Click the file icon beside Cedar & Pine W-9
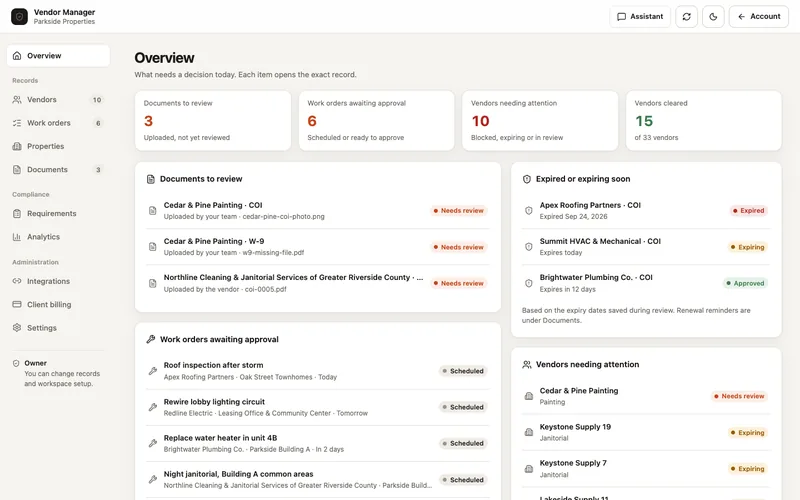This screenshot has width=800, height=500. click(153, 246)
